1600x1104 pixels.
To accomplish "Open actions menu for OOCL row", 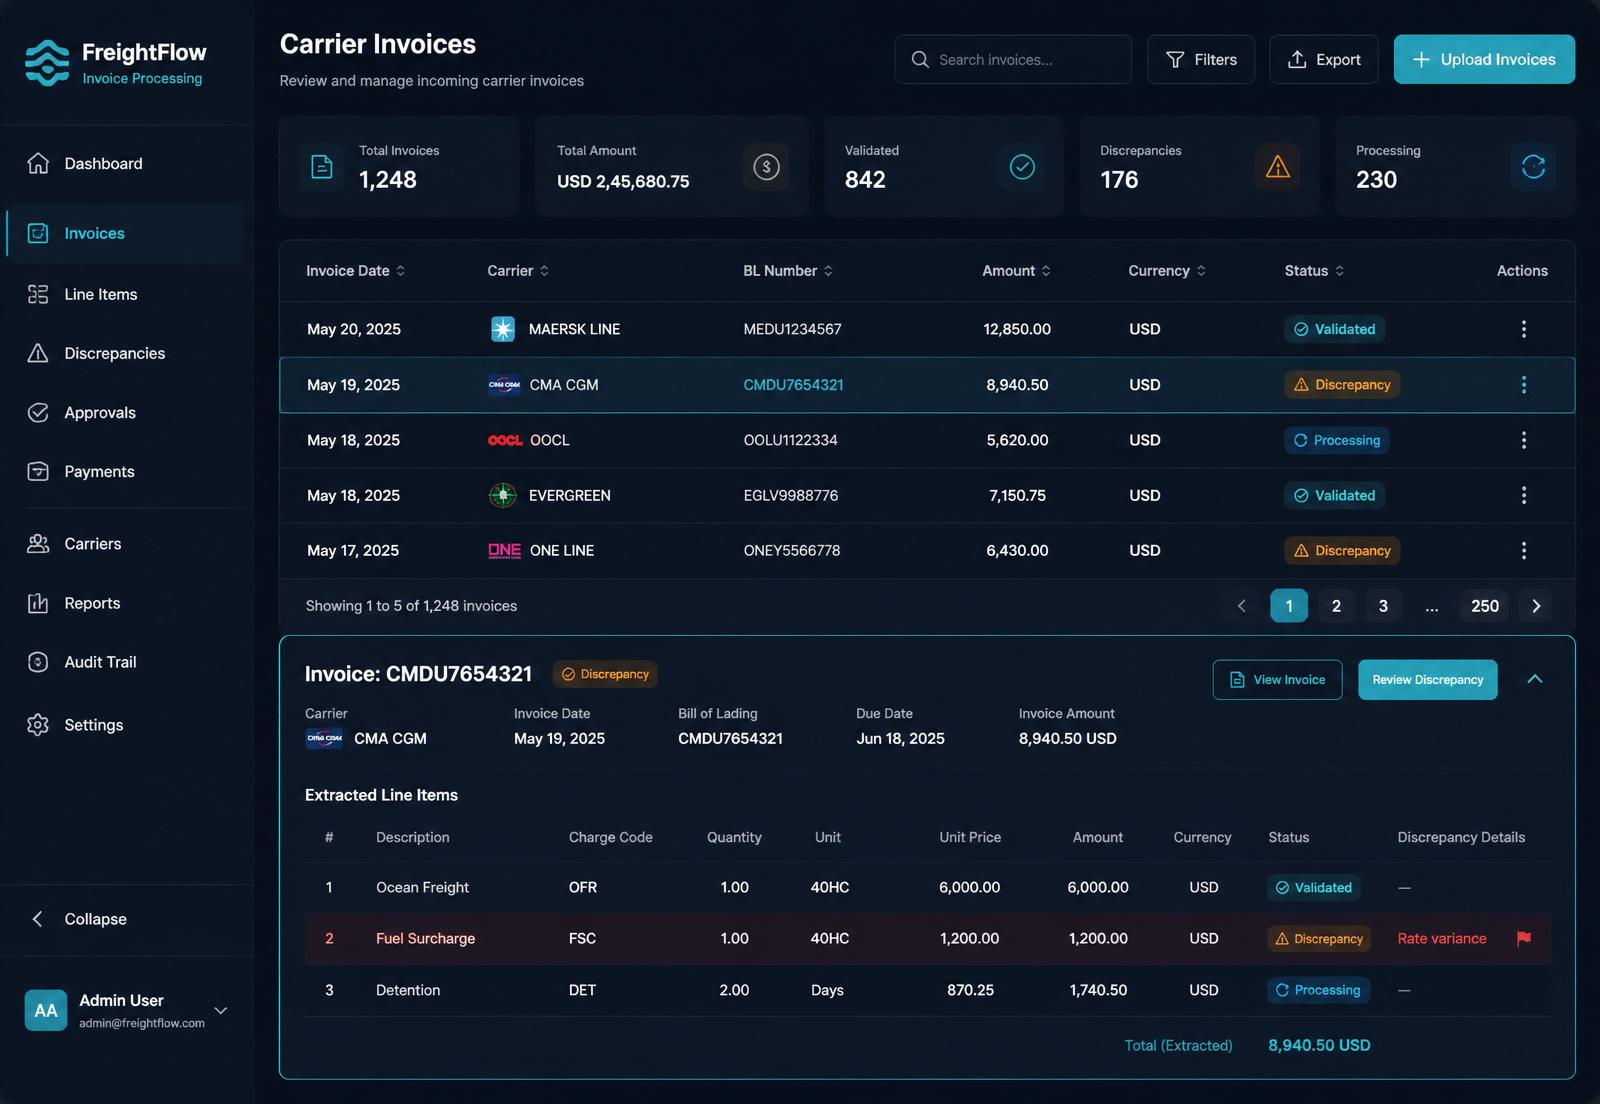I will point(1523,440).
